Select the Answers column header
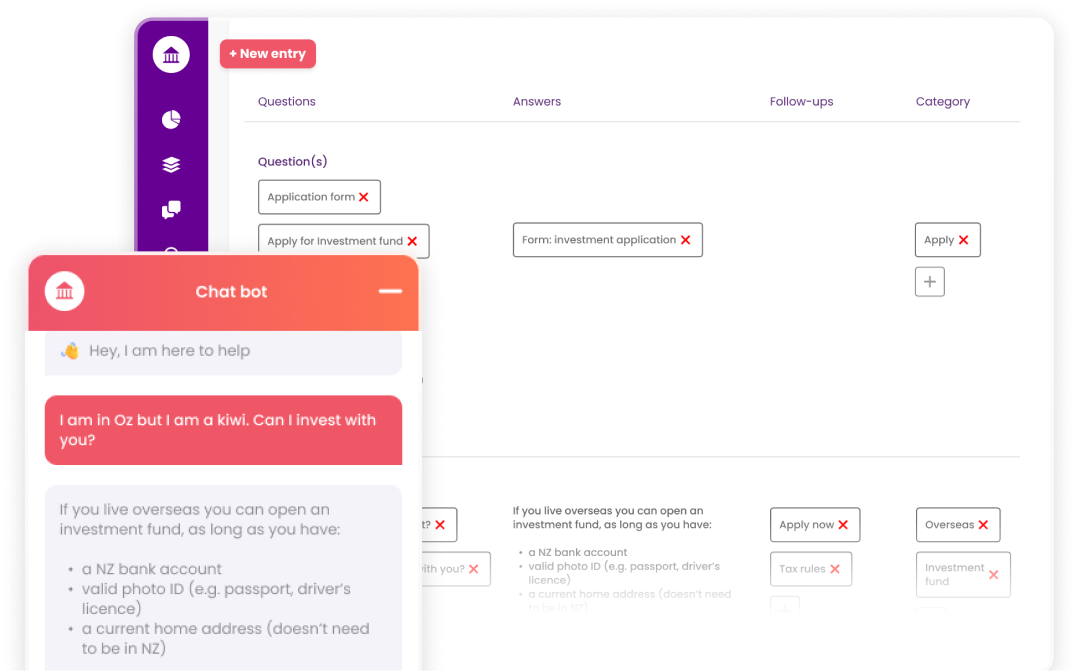 537,101
